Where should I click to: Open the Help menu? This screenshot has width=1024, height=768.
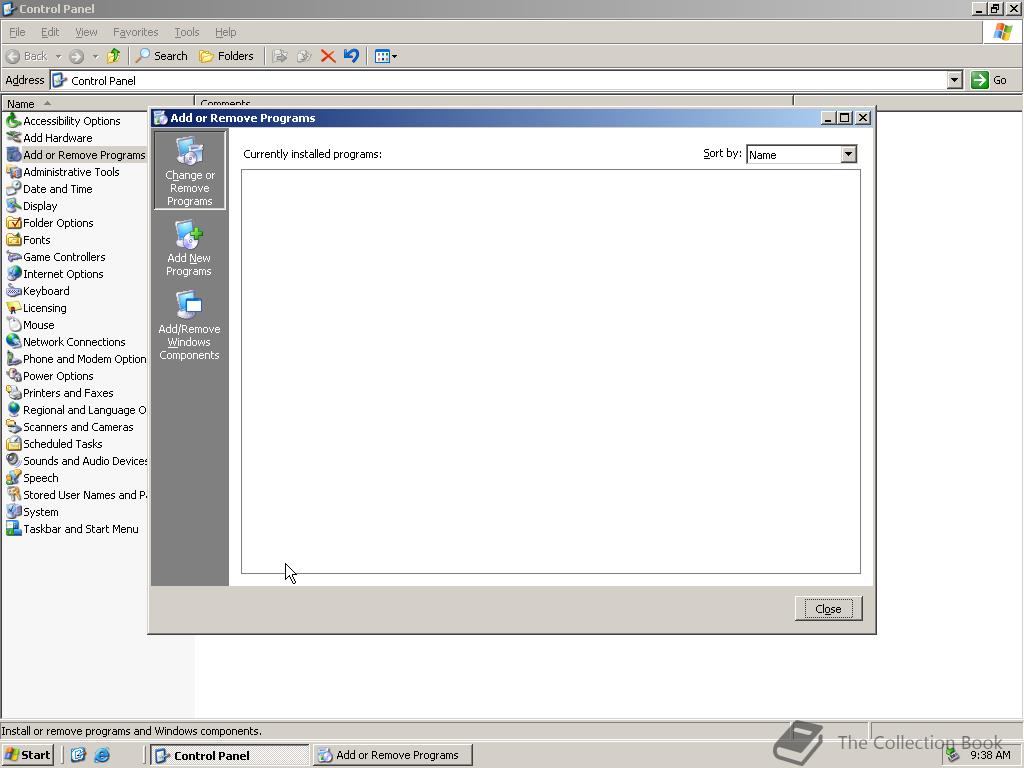coord(225,32)
